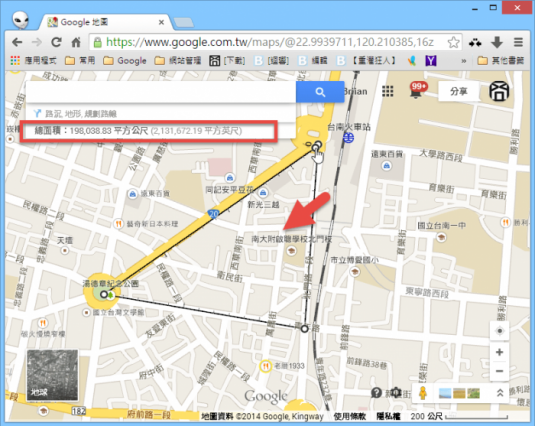Click the 遠東百貨 marker near 大學路西段
This screenshot has width=535, height=426.
pos(386,166)
